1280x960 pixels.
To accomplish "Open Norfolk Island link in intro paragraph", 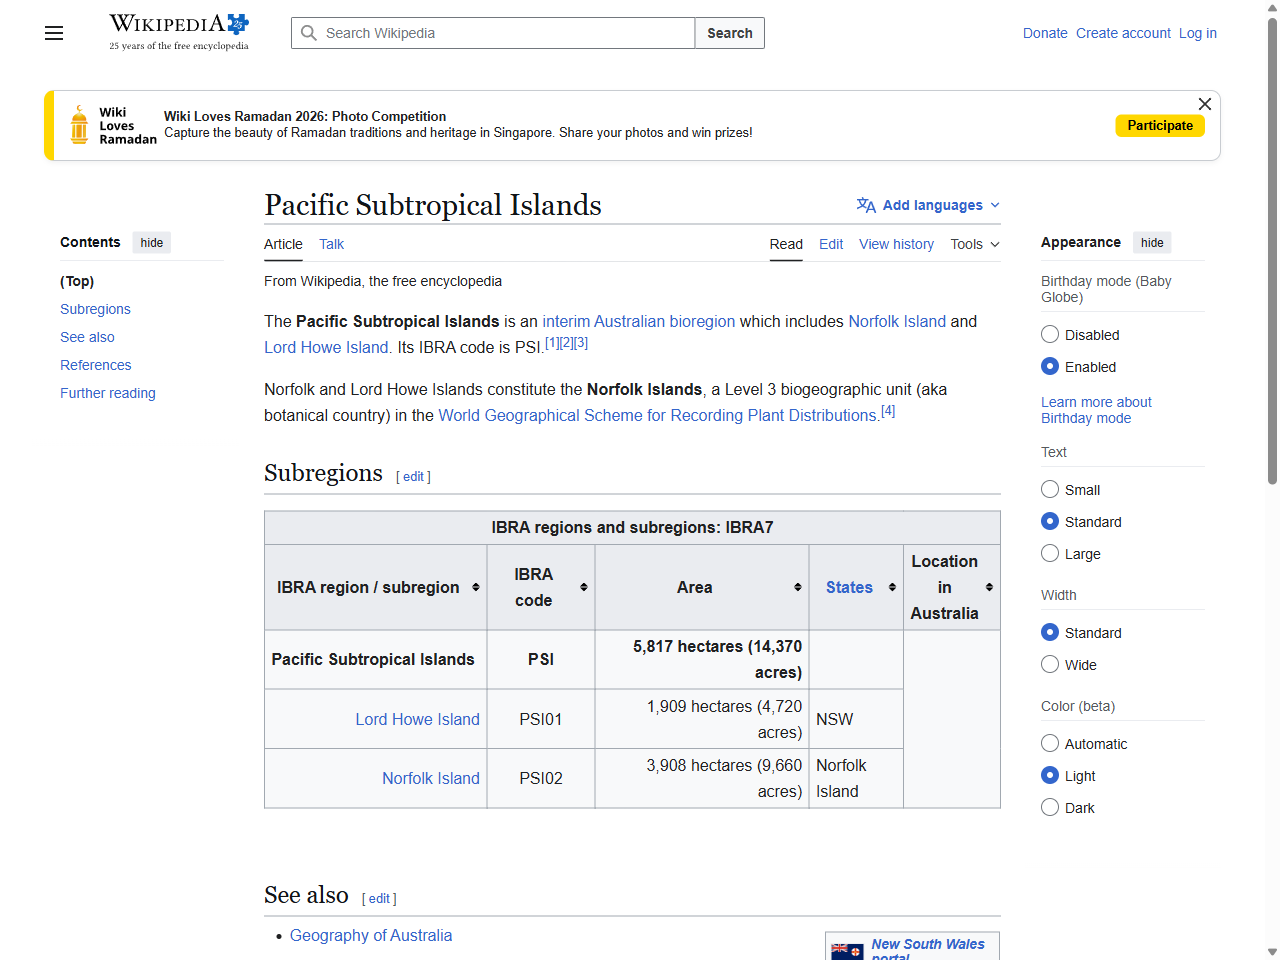I will (897, 321).
